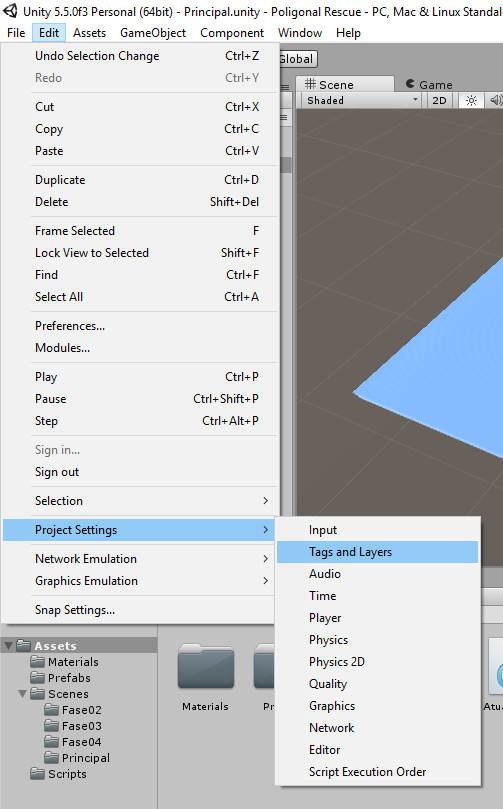
Task: Close the open Edit menu
Action: pyautogui.click(x=49, y=33)
